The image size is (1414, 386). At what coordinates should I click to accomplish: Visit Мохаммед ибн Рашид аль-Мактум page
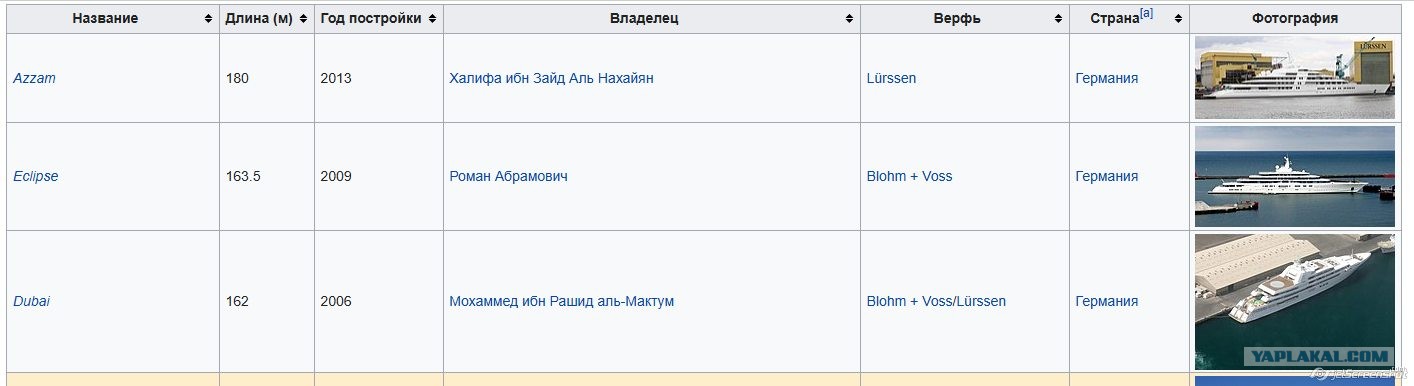click(x=561, y=301)
